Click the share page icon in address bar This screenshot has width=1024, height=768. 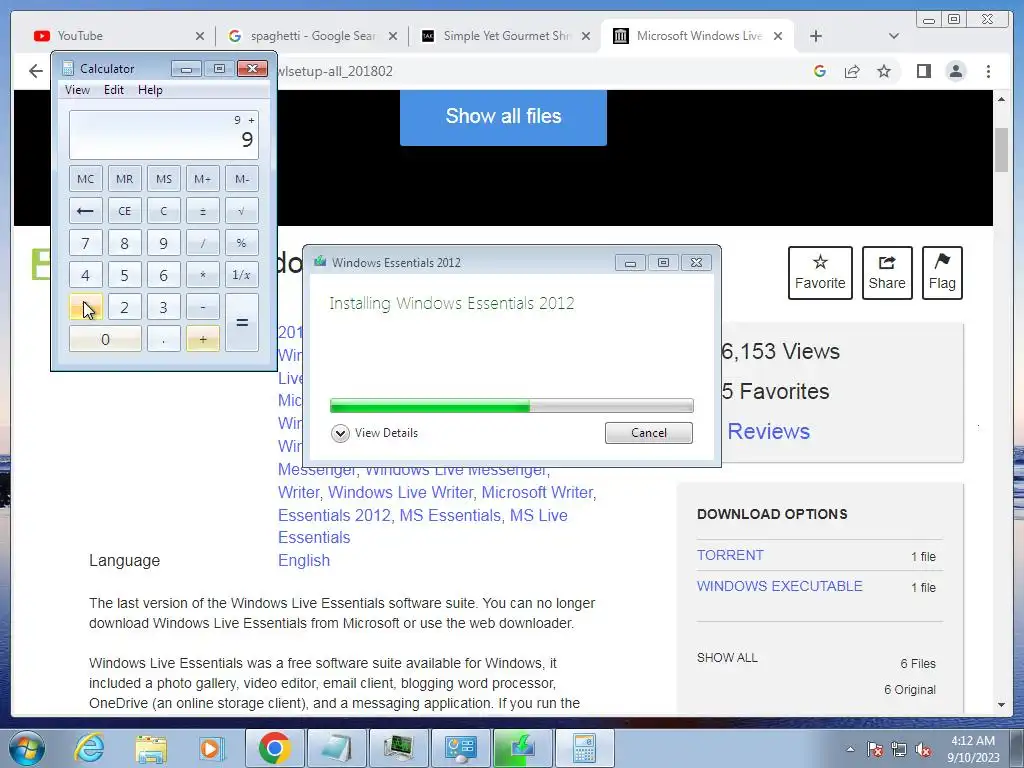852,71
